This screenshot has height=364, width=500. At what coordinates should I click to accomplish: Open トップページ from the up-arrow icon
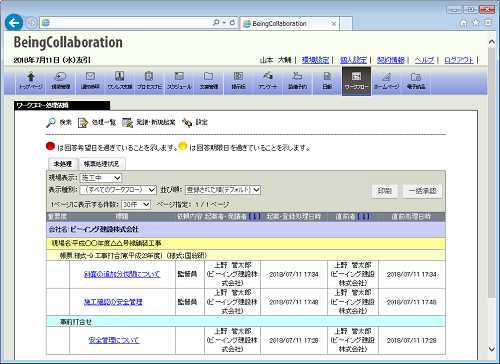[x=31, y=81]
